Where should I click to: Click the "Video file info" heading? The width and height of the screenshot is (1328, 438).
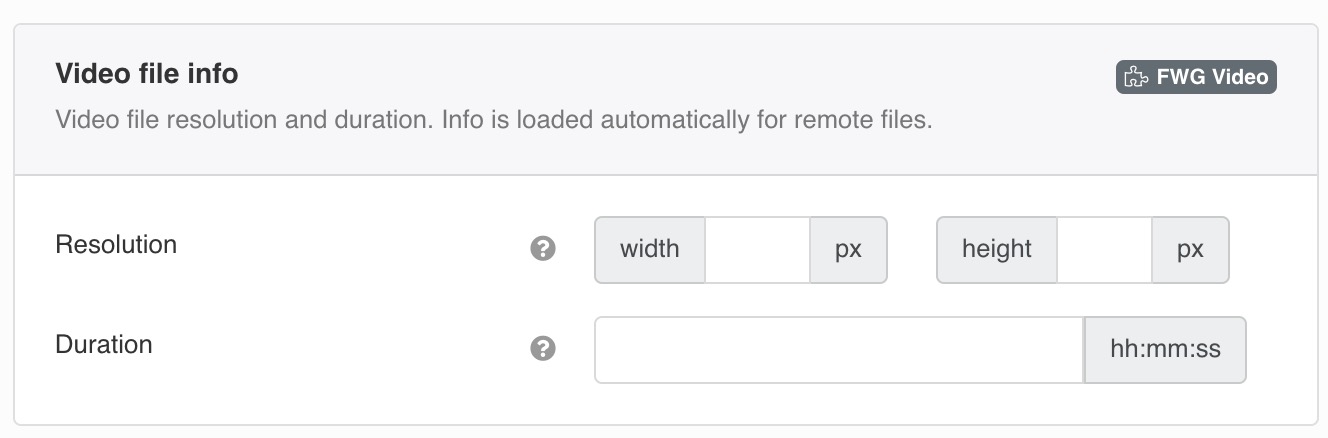tap(147, 74)
